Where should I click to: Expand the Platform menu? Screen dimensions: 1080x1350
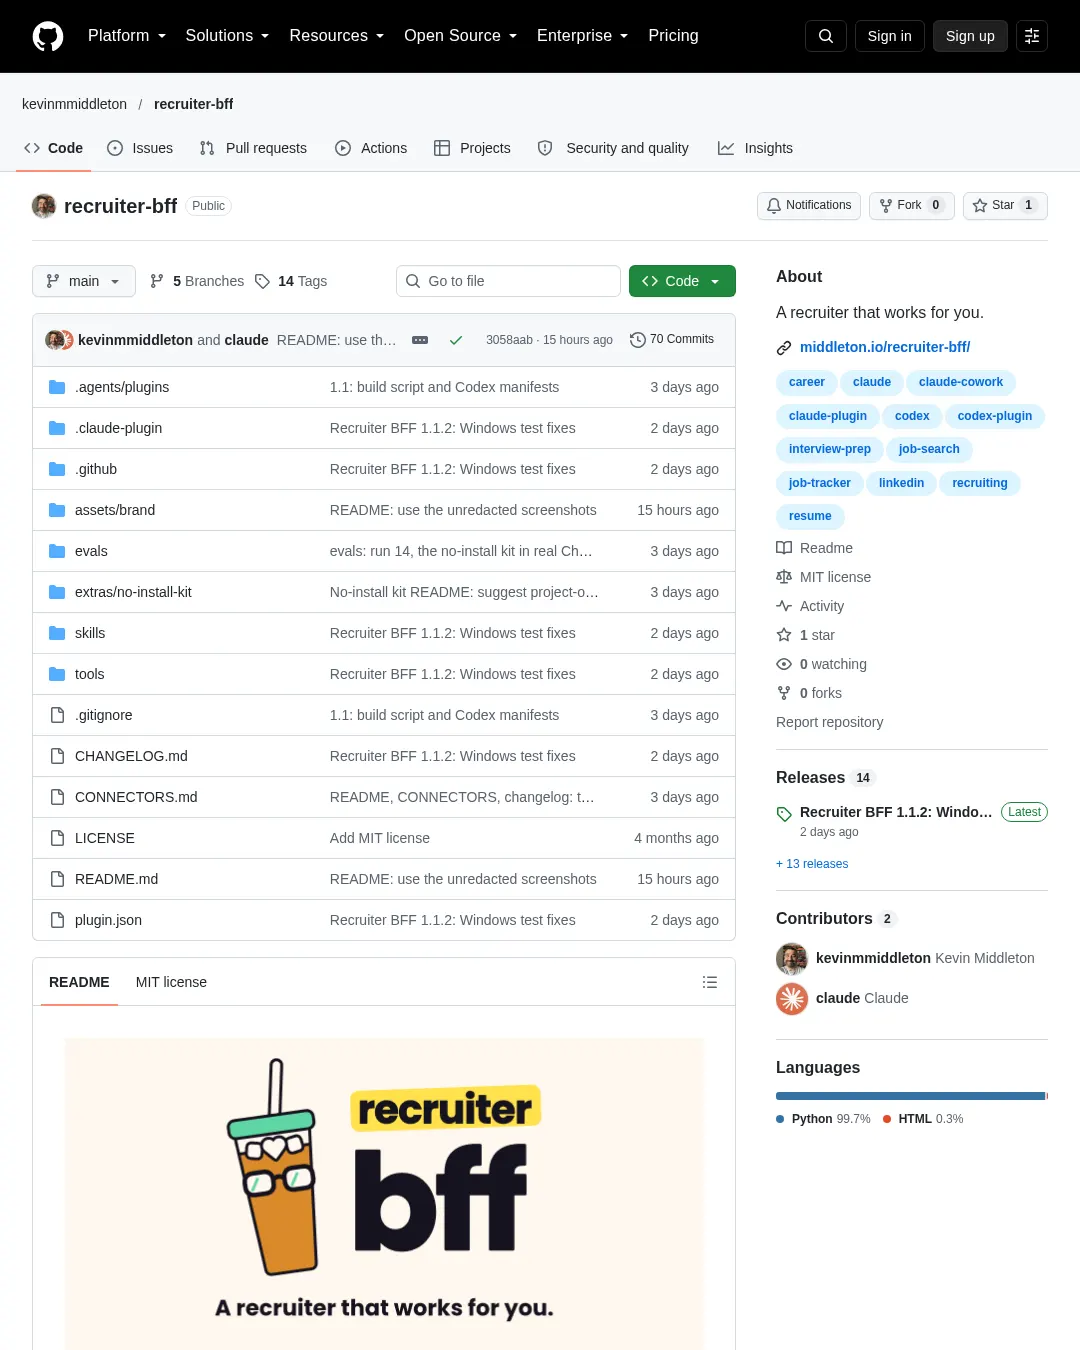click(x=127, y=36)
